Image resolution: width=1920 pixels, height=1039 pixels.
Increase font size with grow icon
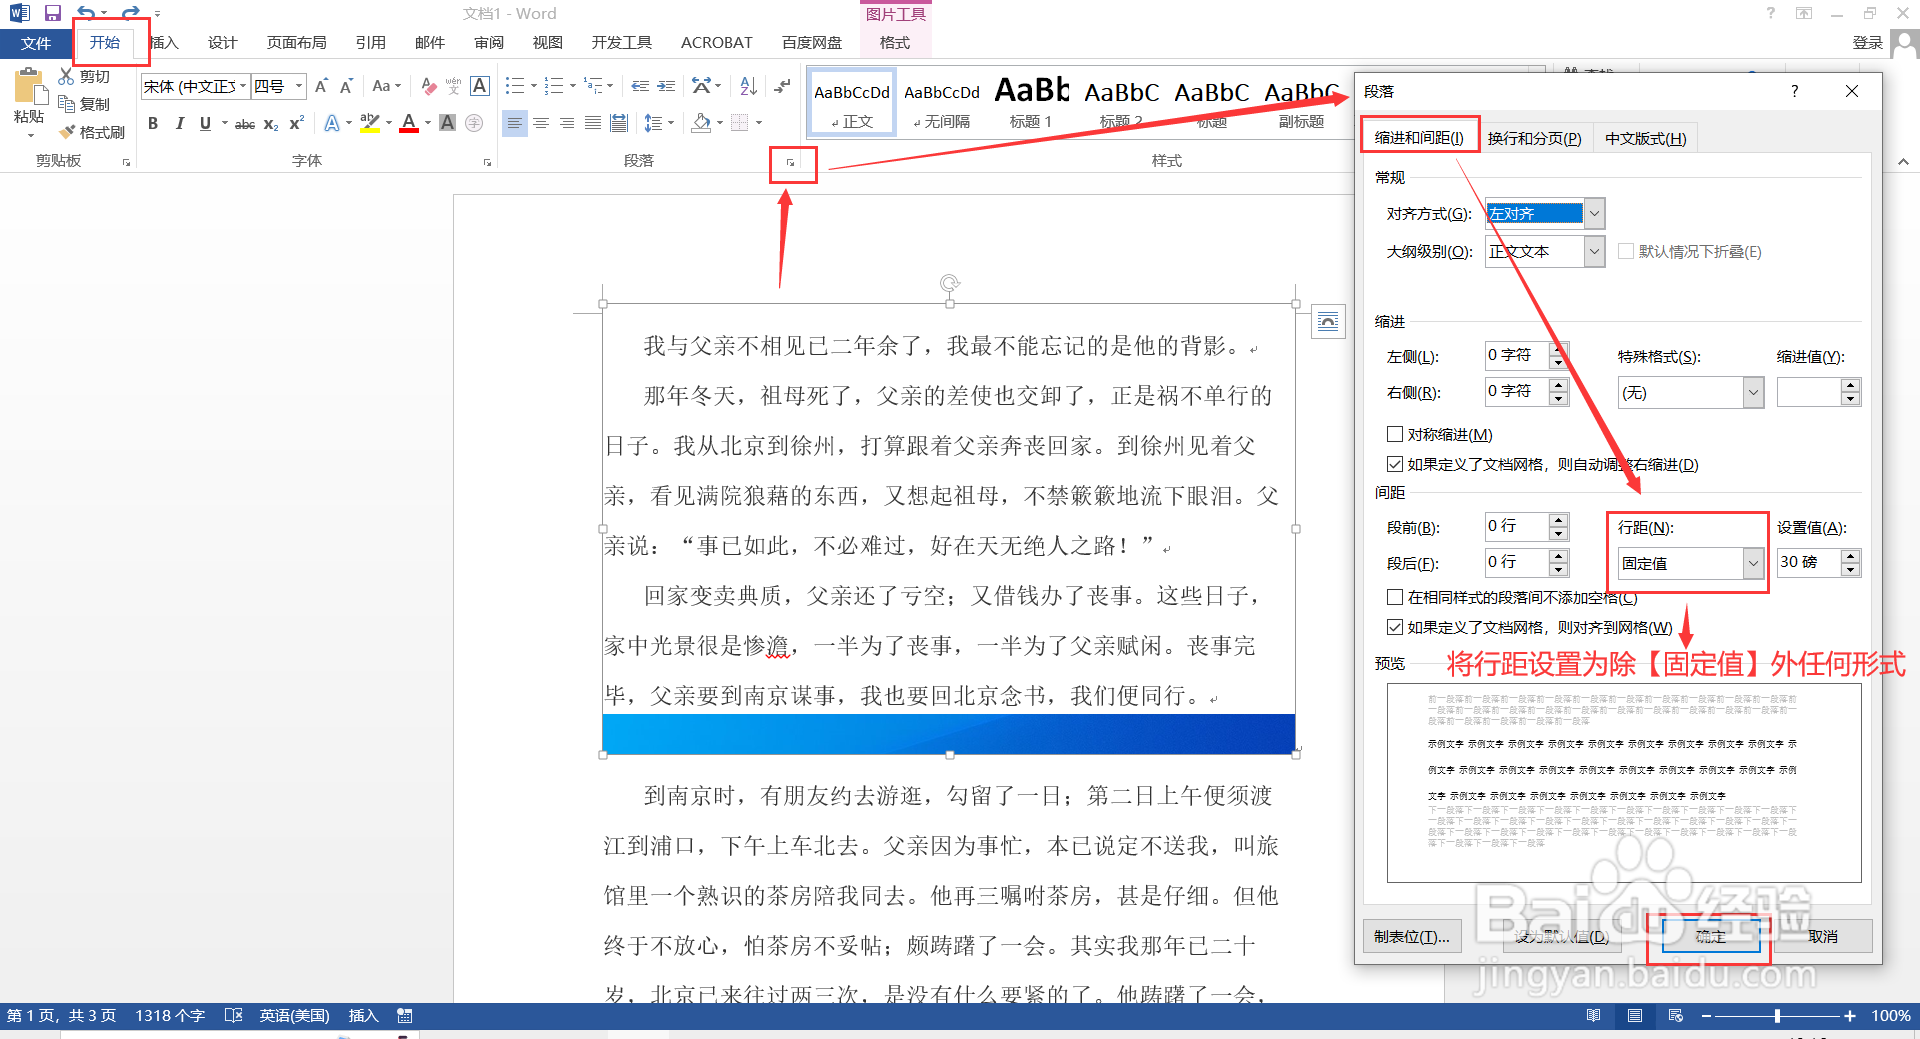tap(321, 86)
